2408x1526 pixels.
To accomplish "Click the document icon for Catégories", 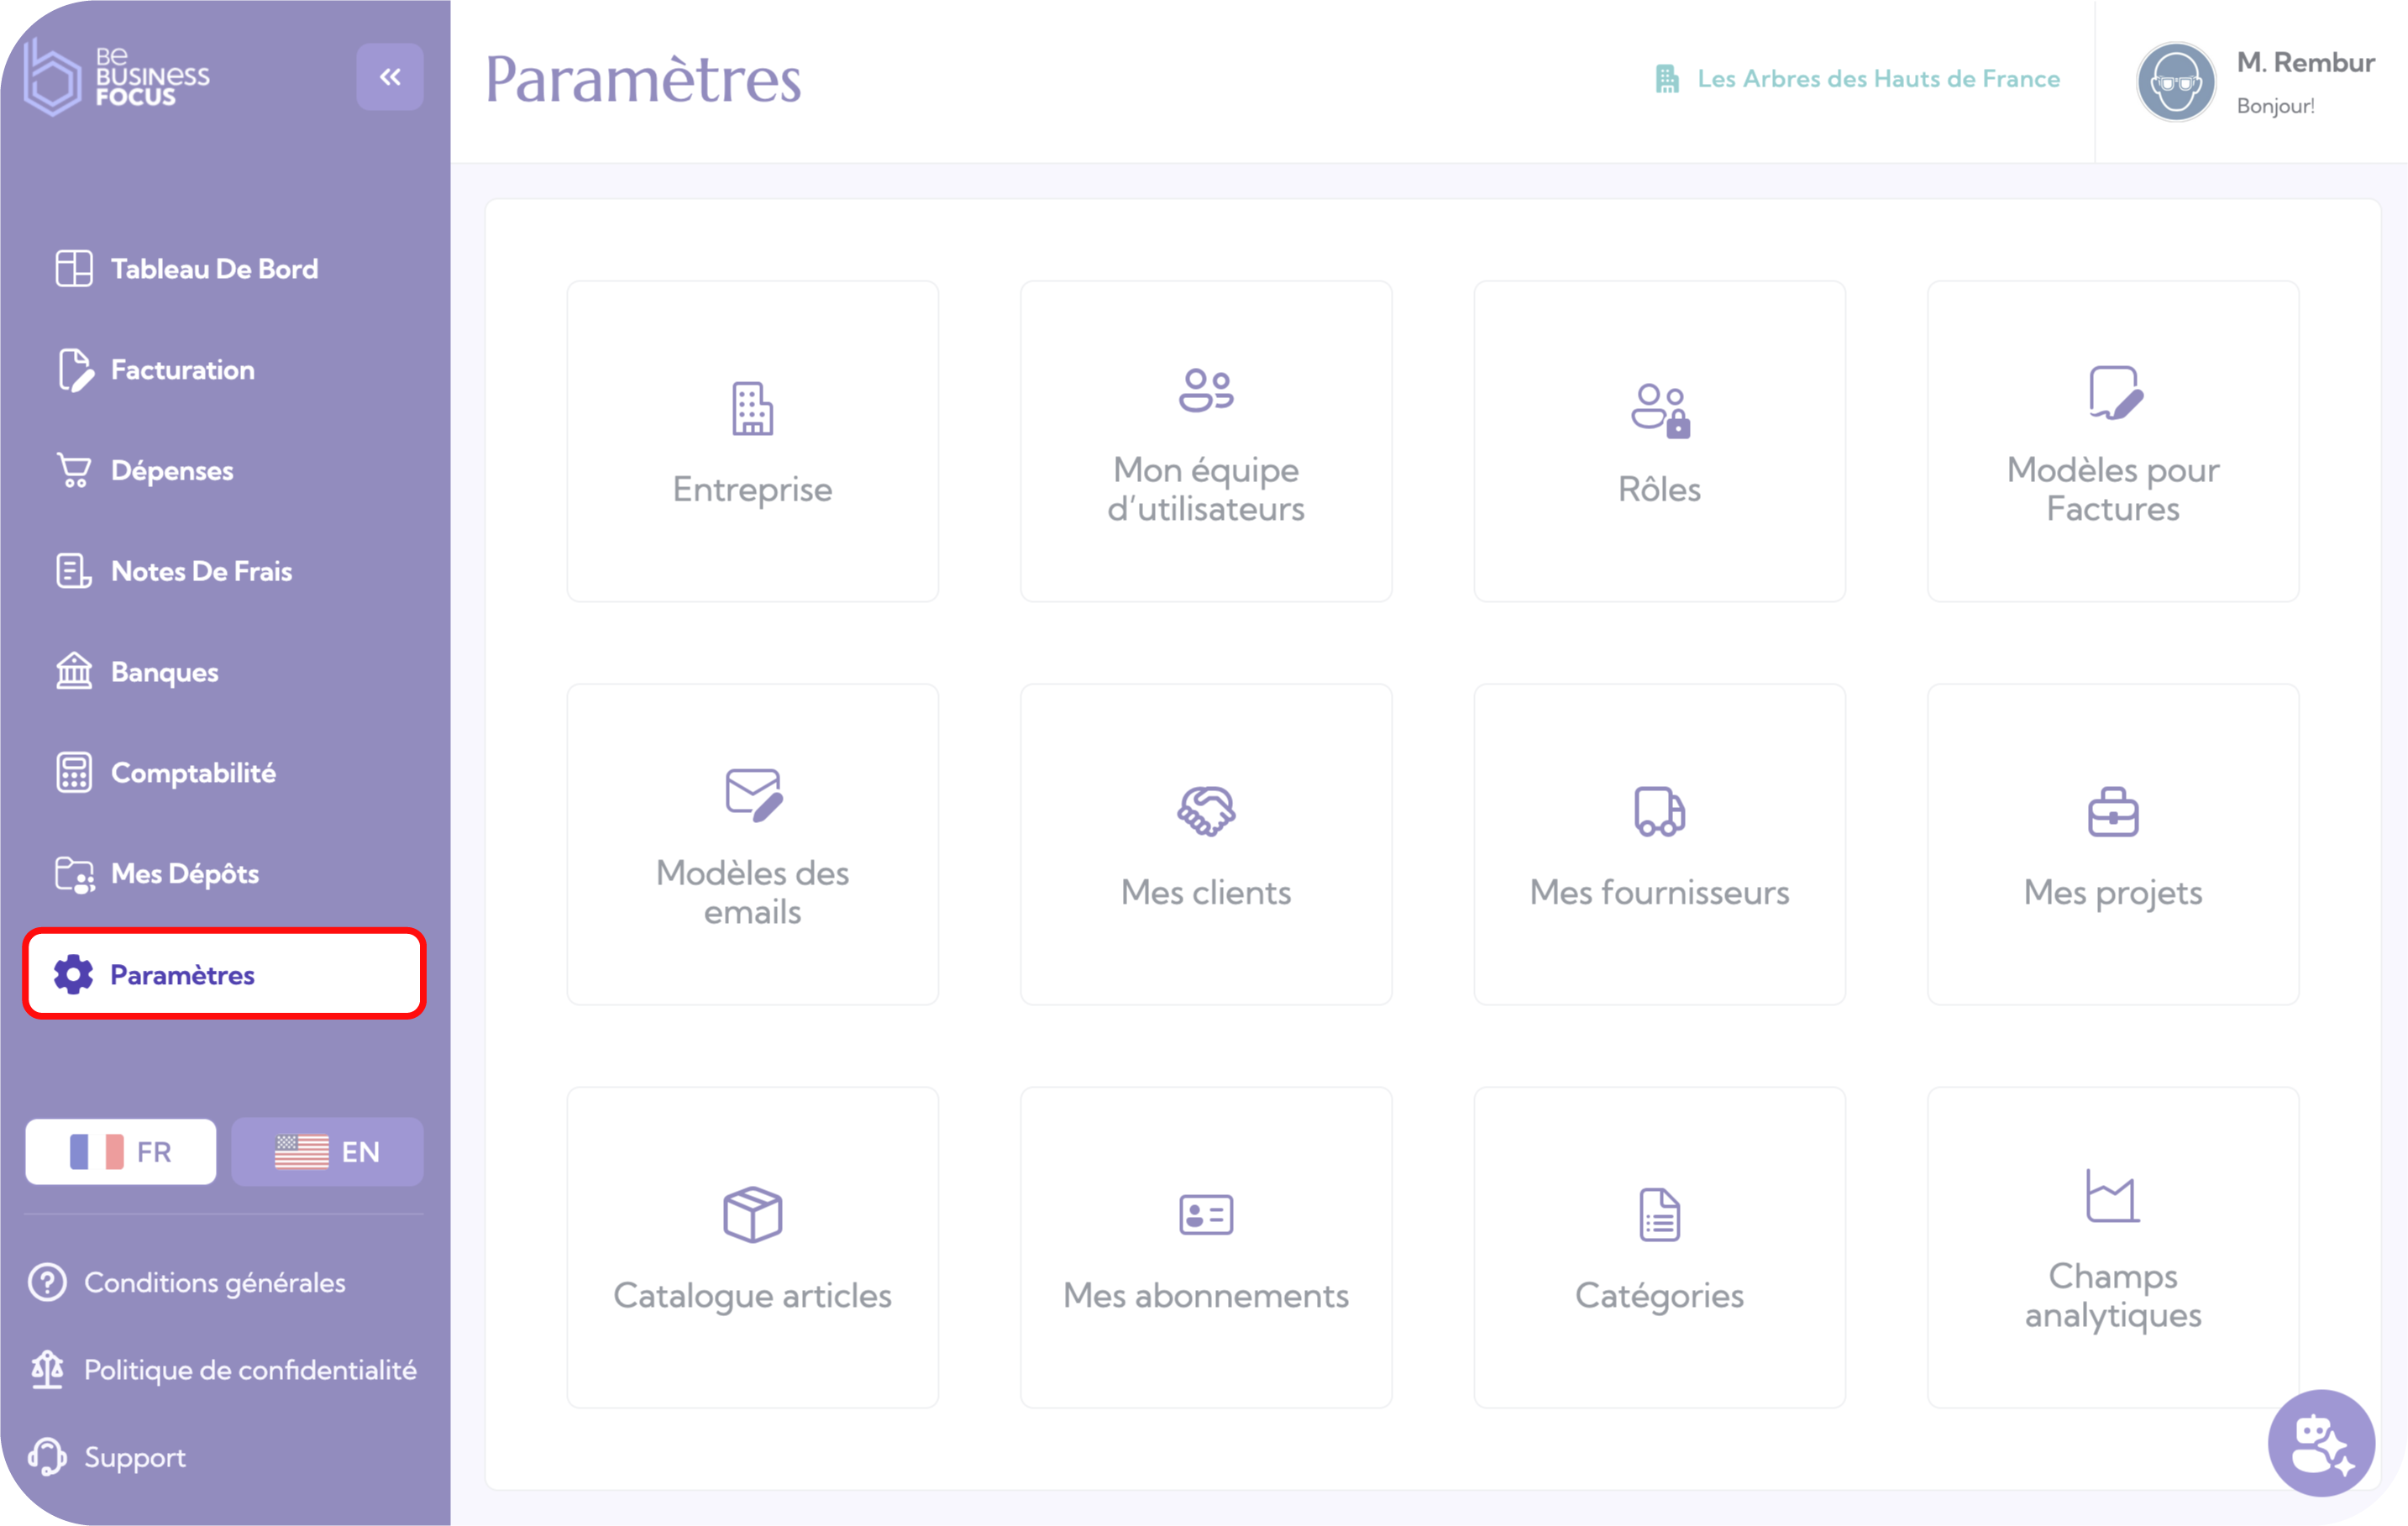I will coord(1659,1214).
